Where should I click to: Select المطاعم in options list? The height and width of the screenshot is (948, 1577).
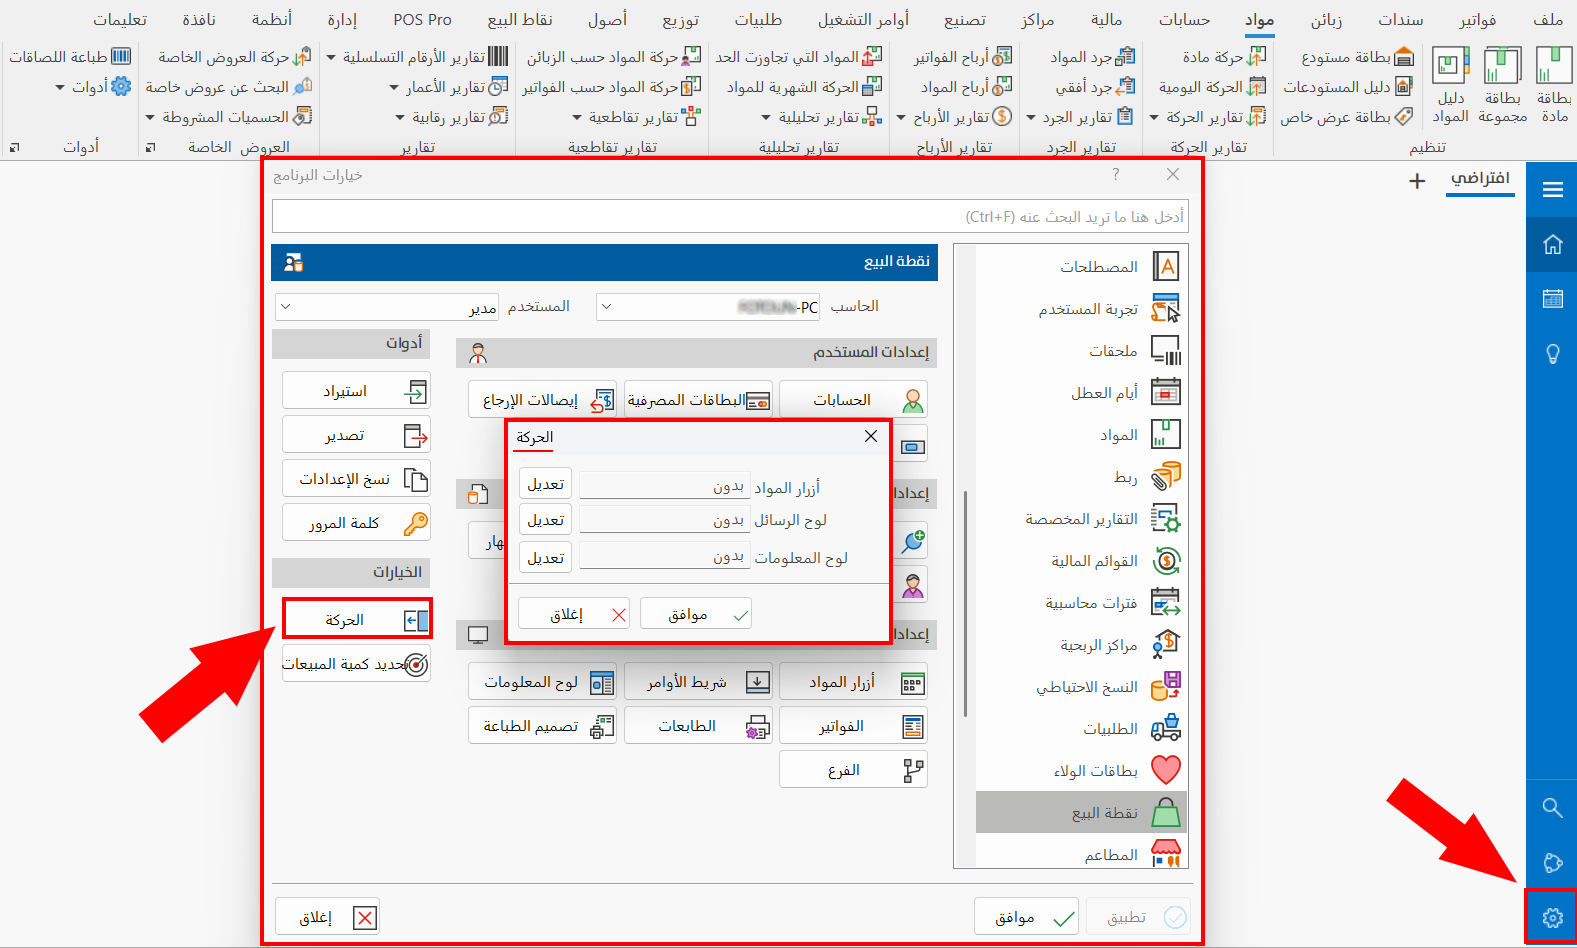[1081, 855]
